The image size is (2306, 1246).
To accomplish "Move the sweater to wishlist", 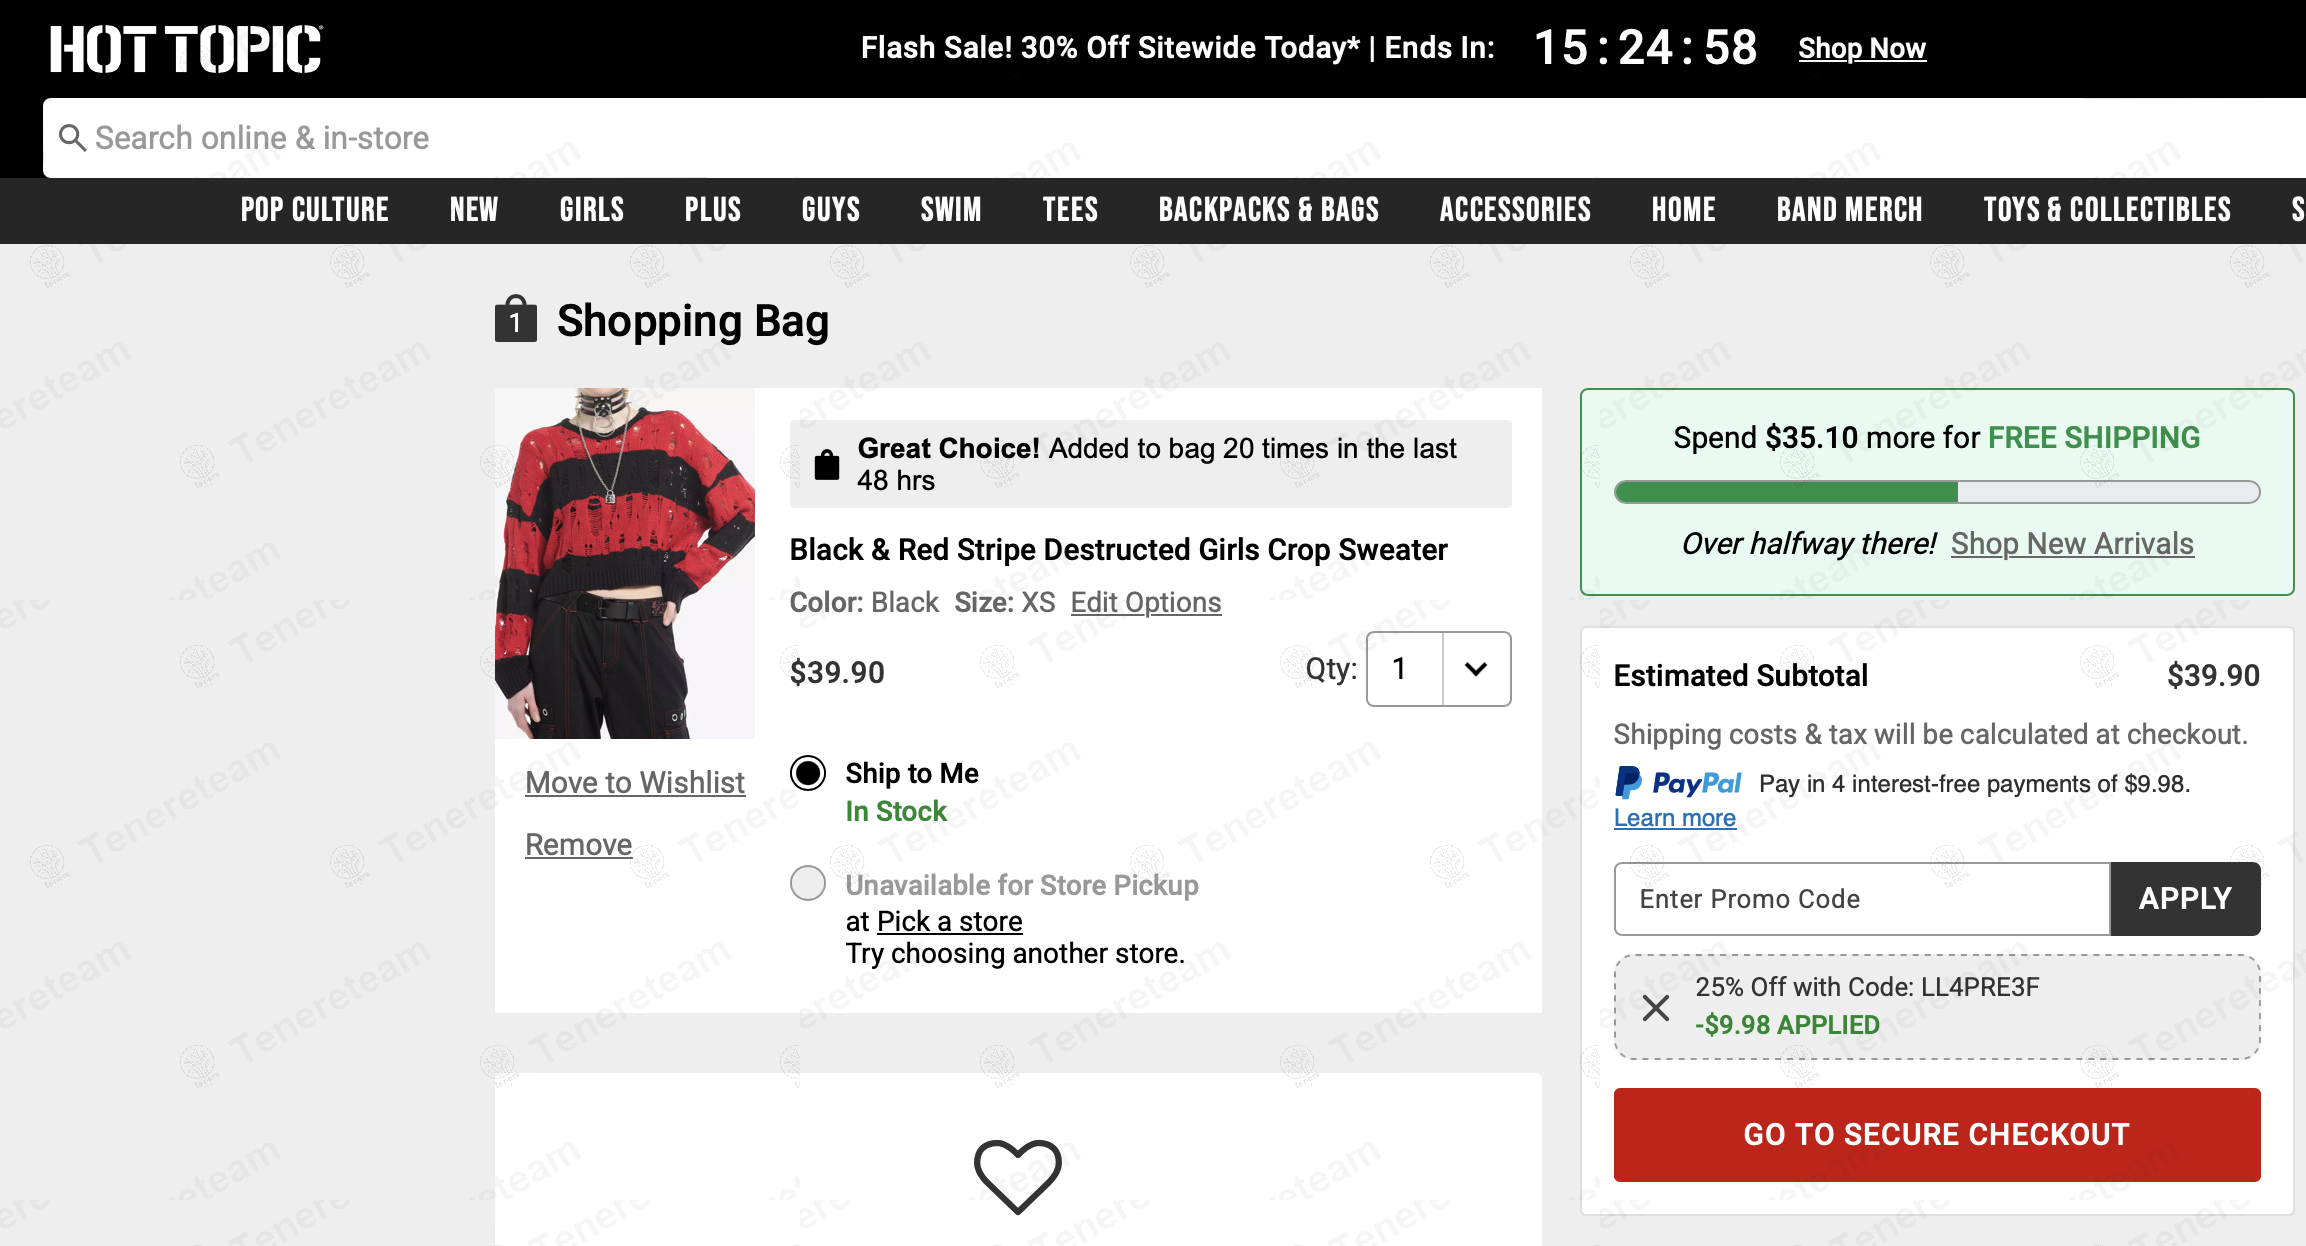I will pyautogui.click(x=635, y=782).
